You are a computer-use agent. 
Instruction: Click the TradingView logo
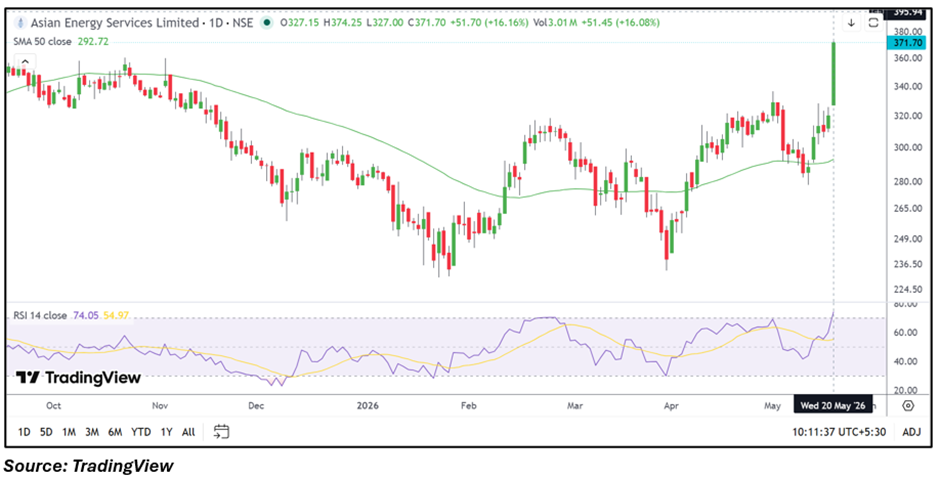pyautogui.click(x=78, y=378)
